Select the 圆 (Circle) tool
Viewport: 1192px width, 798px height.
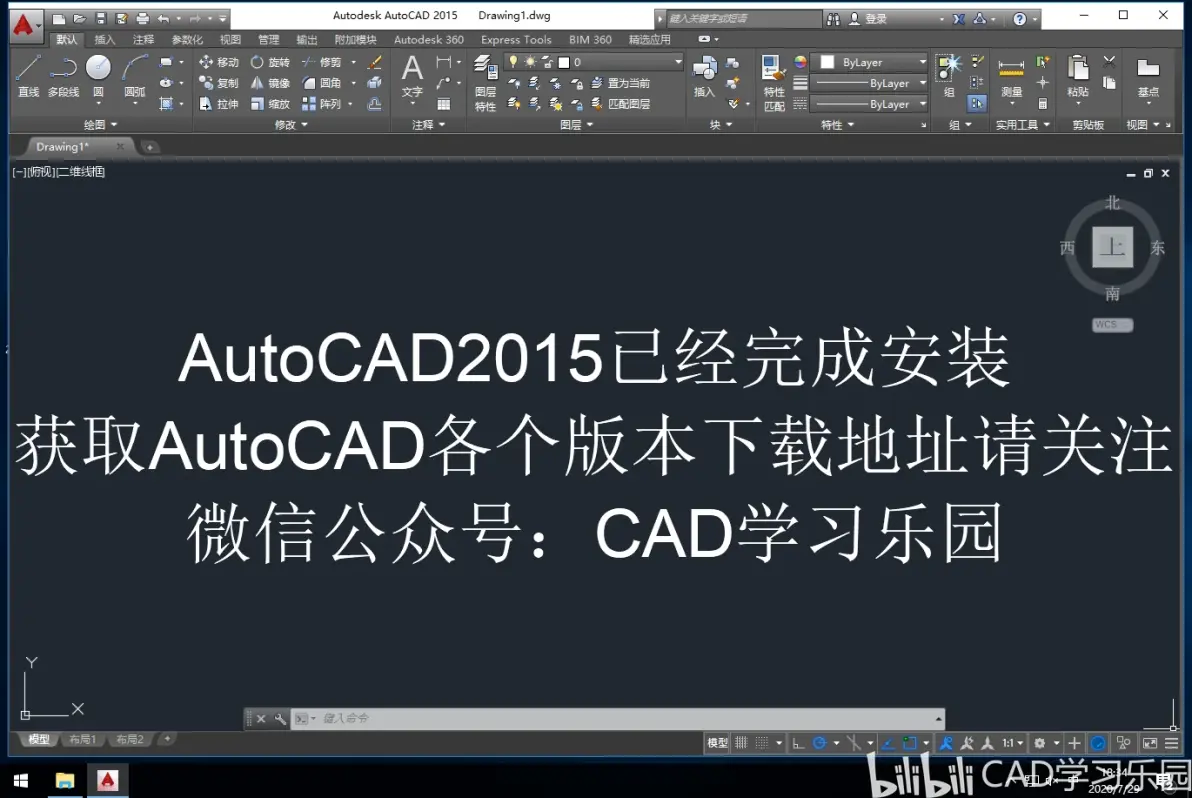tap(98, 75)
